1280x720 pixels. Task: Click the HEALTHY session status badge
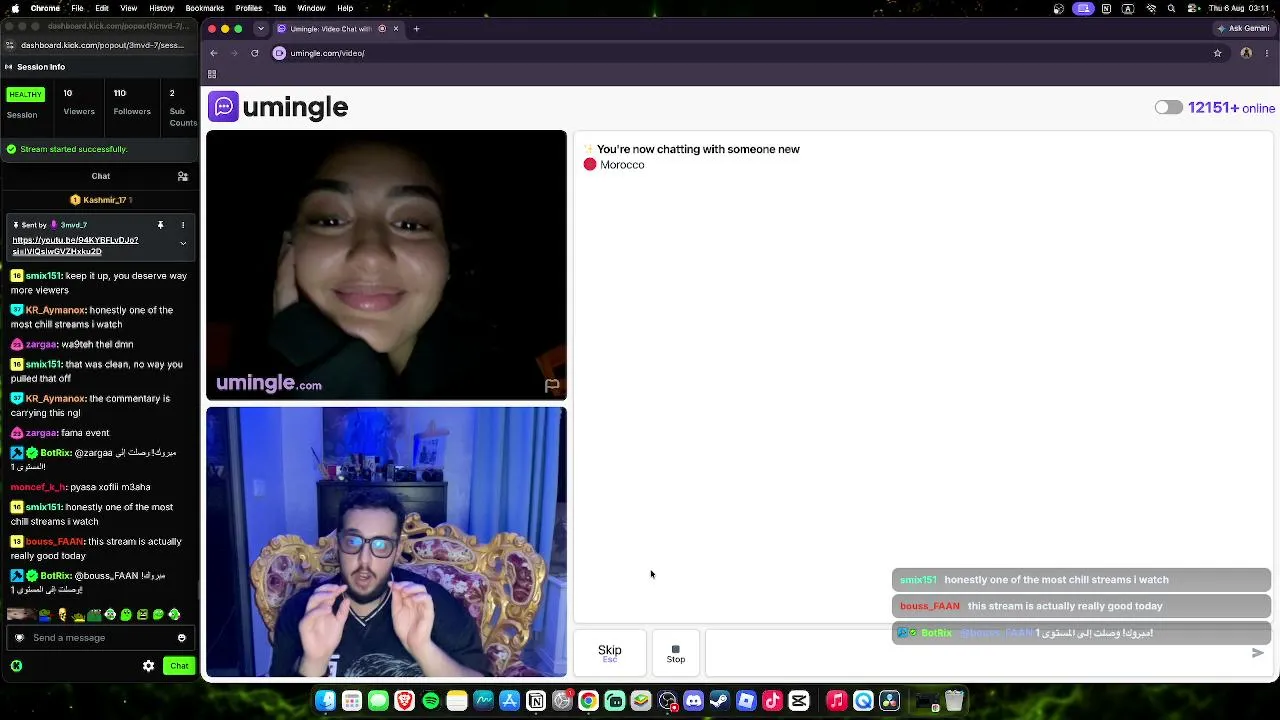click(25, 95)
